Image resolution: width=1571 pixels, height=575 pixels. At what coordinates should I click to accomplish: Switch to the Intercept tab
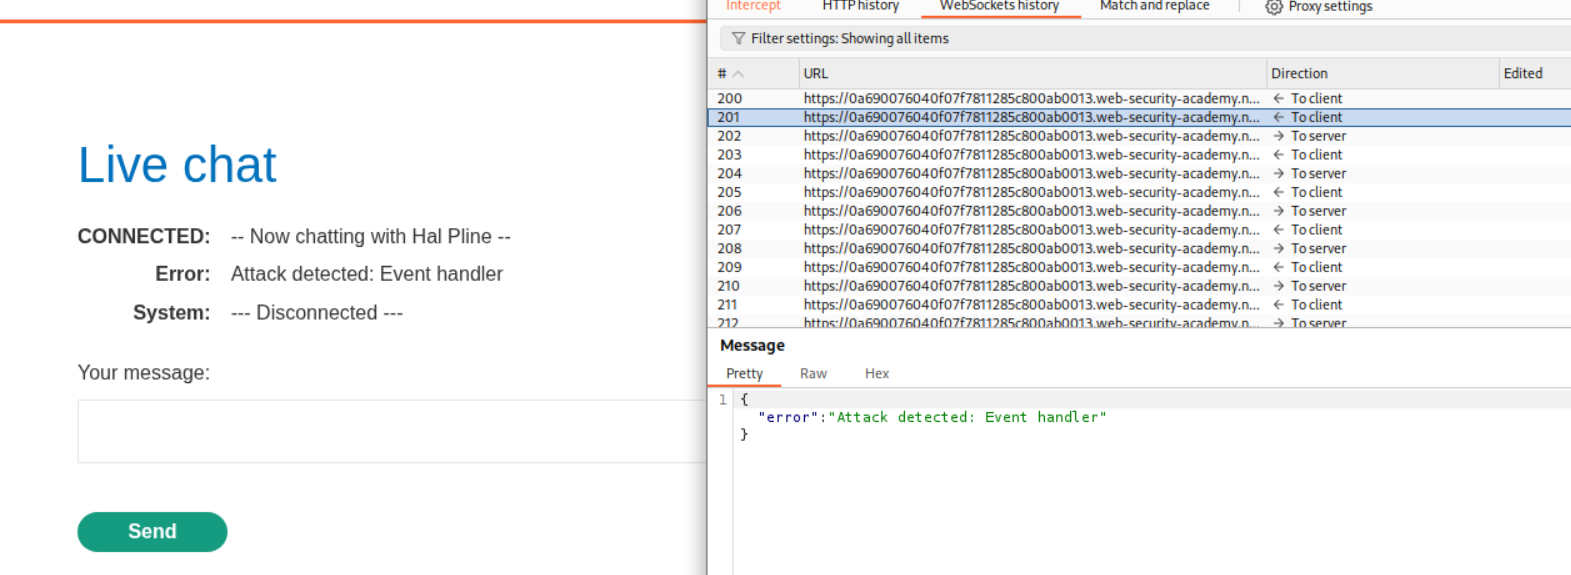click(x=753, y=6)
